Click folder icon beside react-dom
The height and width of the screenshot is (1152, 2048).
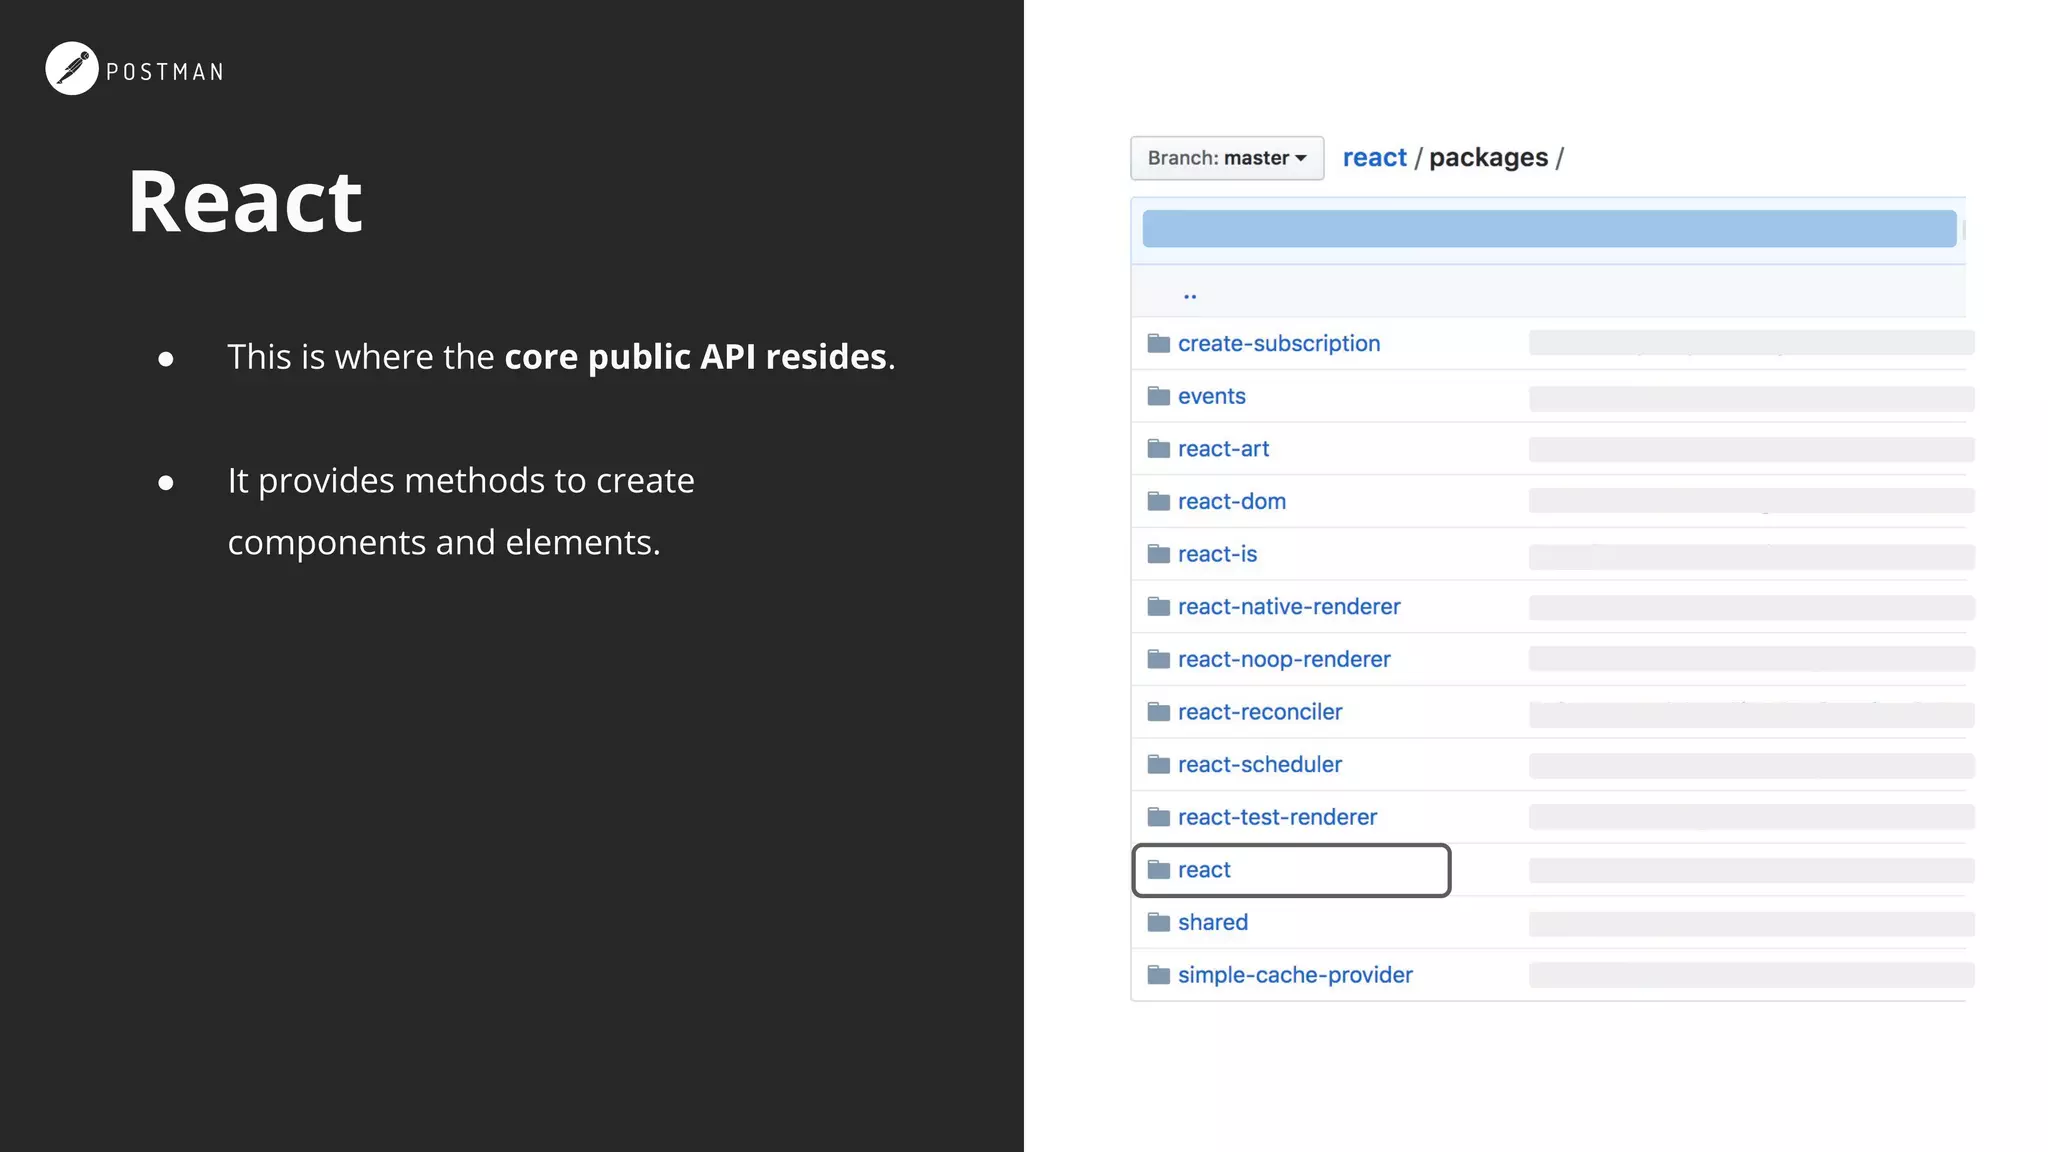pos(1159,501)
